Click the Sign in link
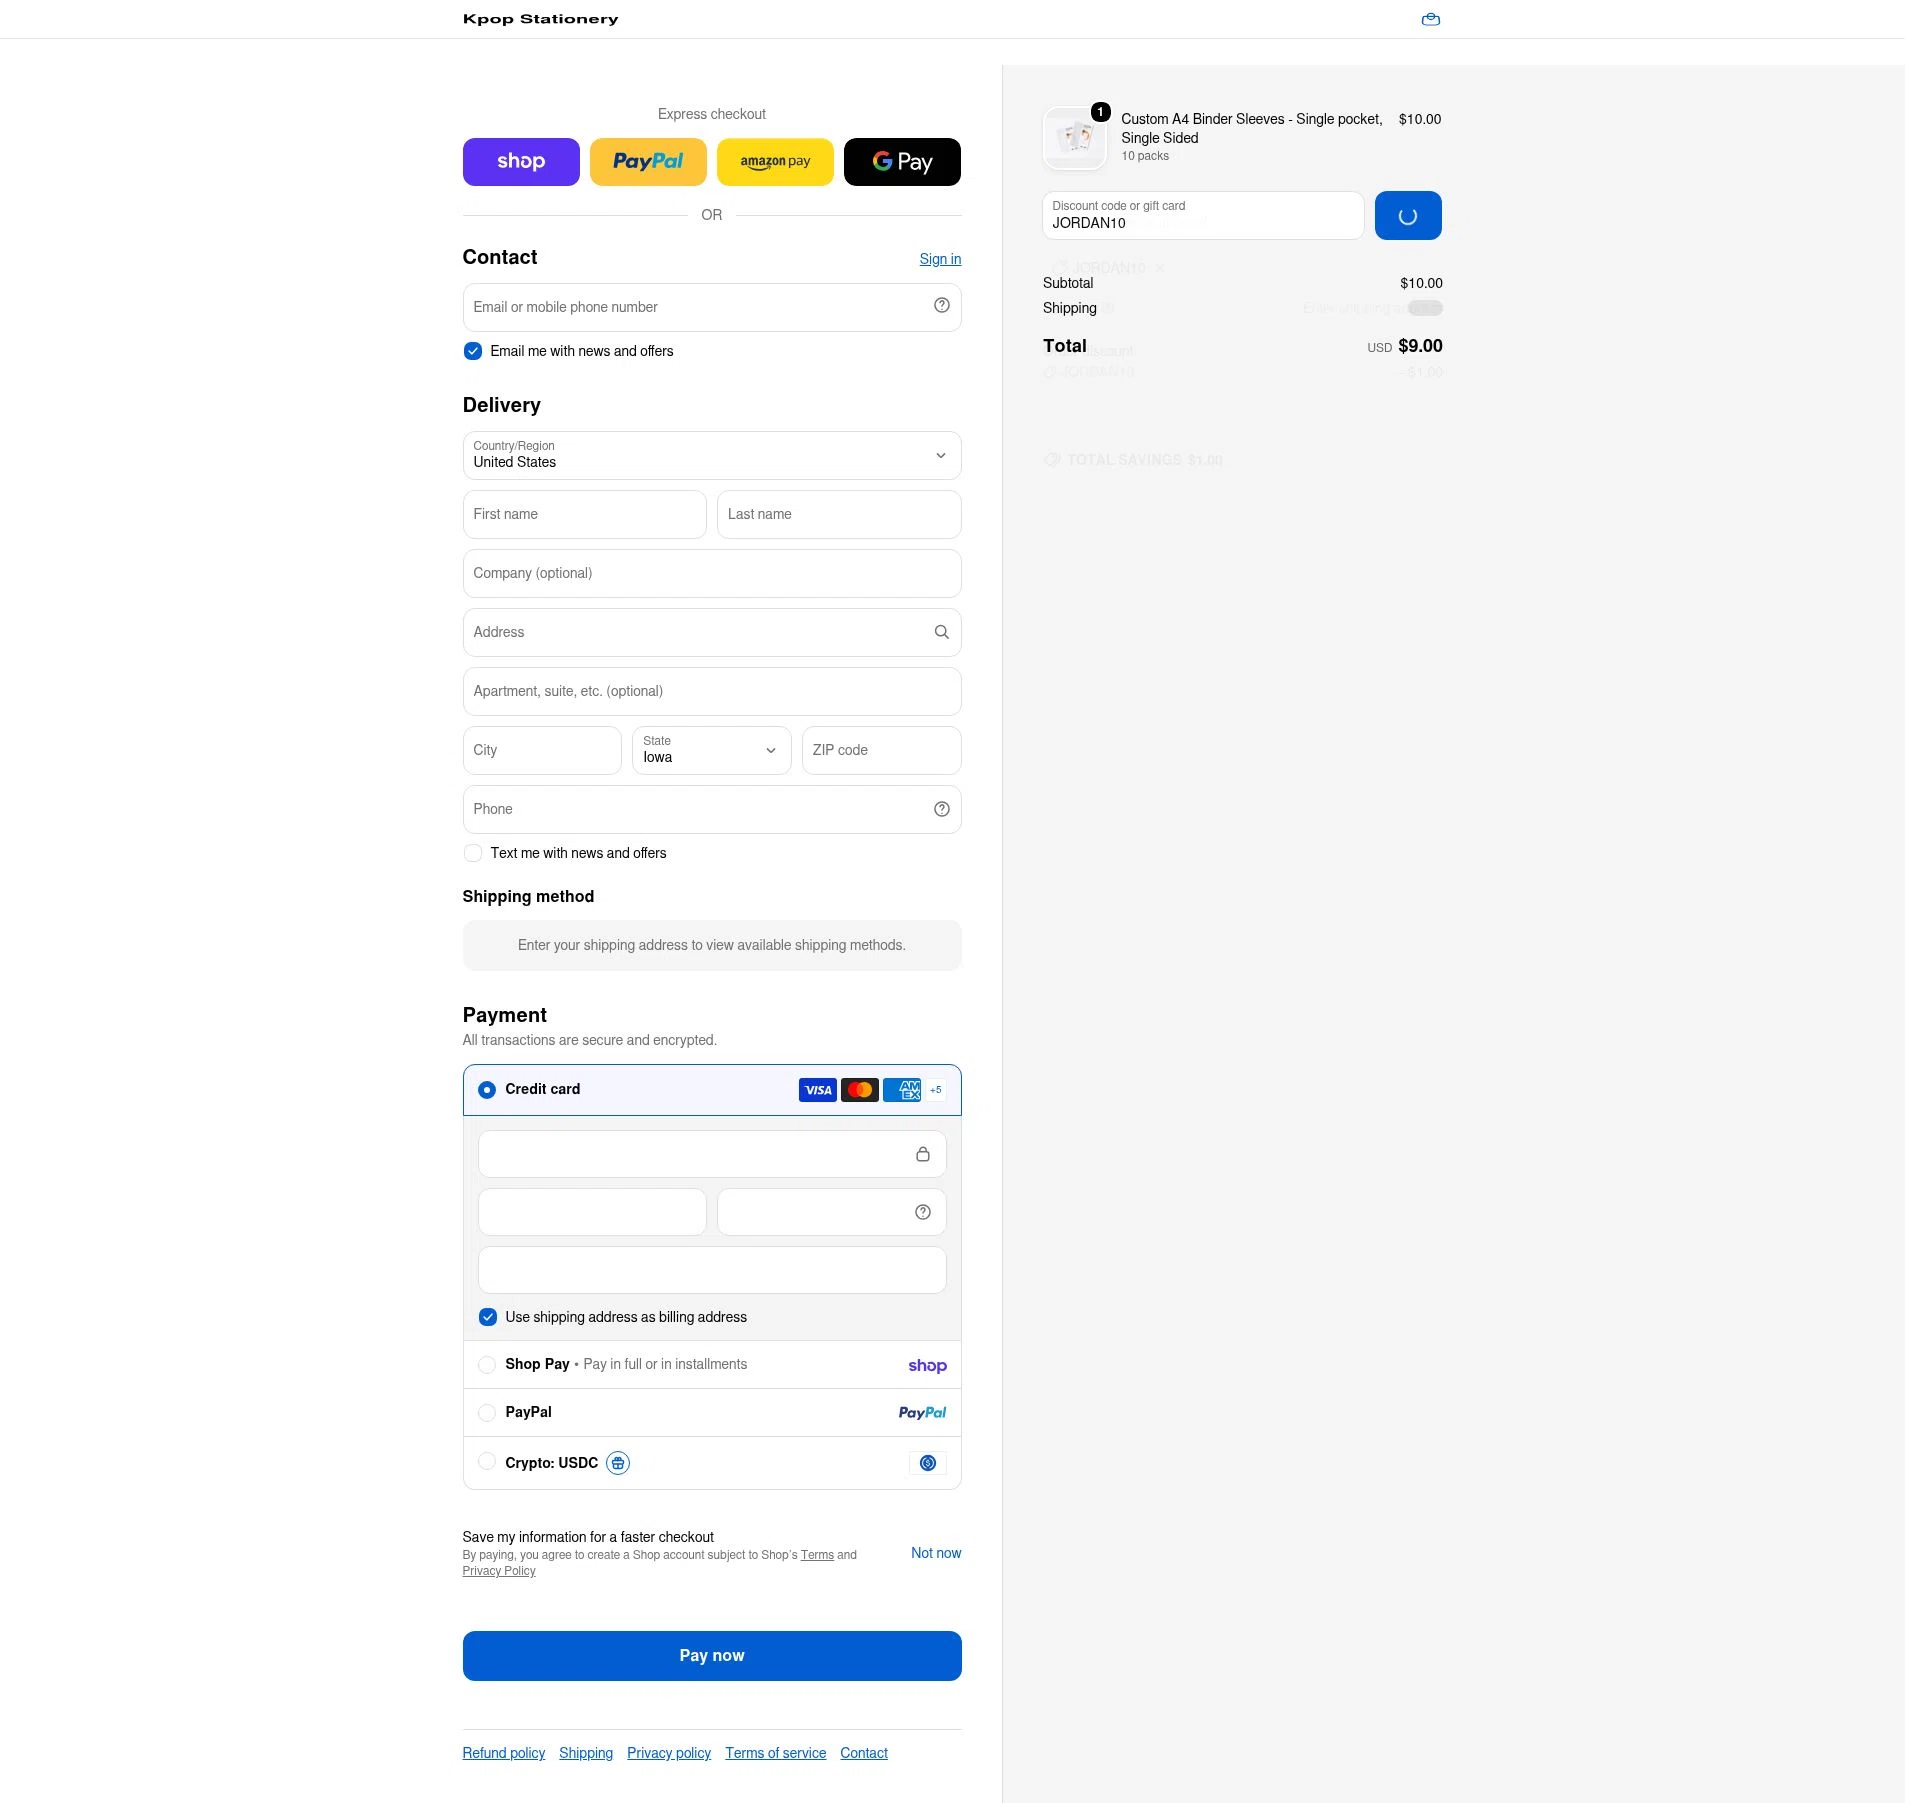This screenshot has height=1803, width=1920. (940, 259)
